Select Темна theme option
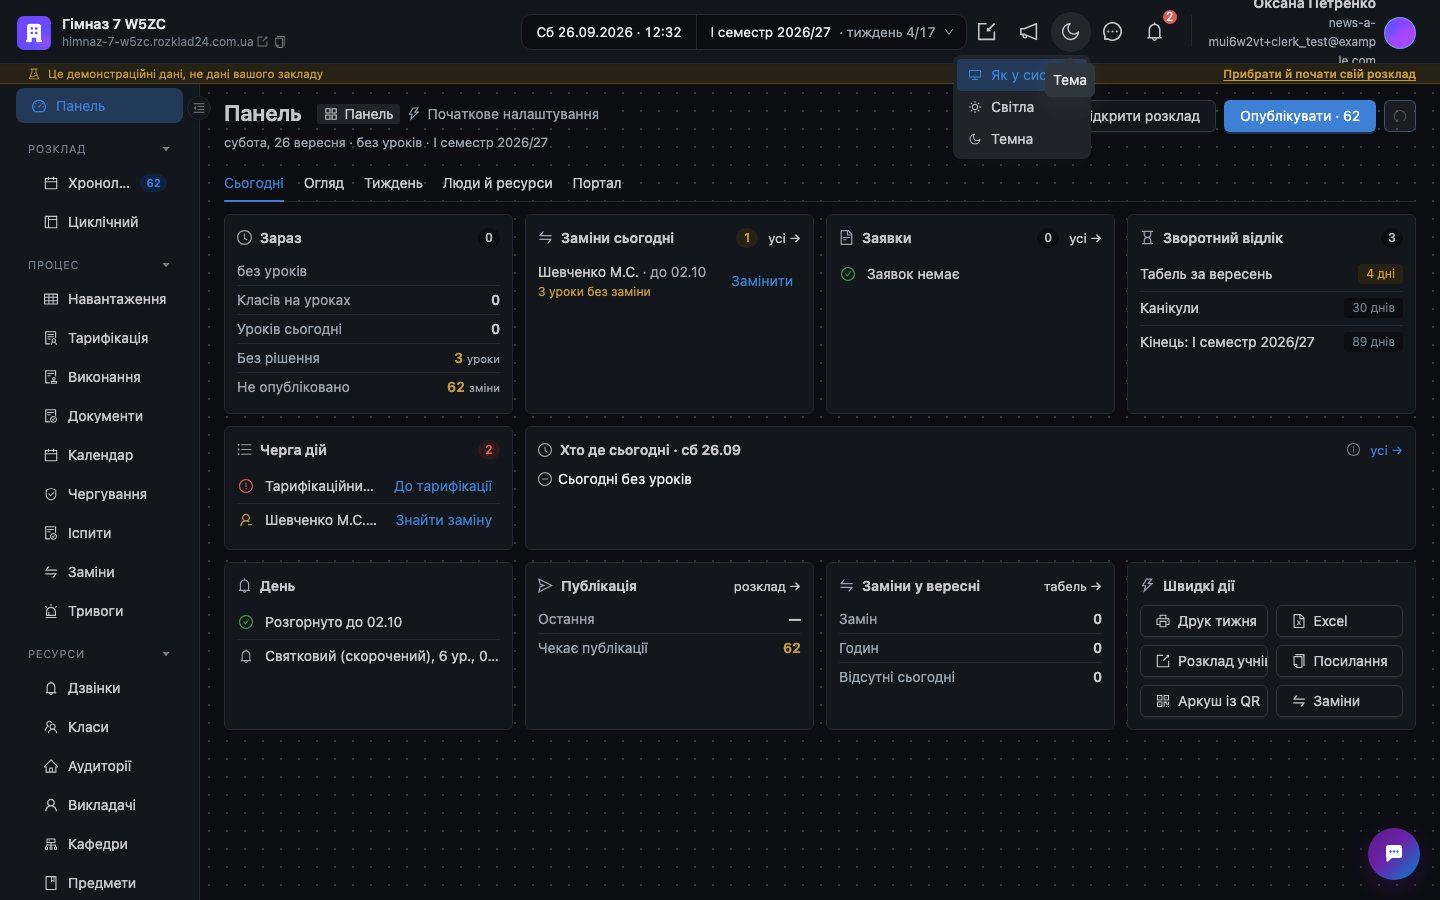This screenshot has height=900, width=1440. coord(1021,139)
